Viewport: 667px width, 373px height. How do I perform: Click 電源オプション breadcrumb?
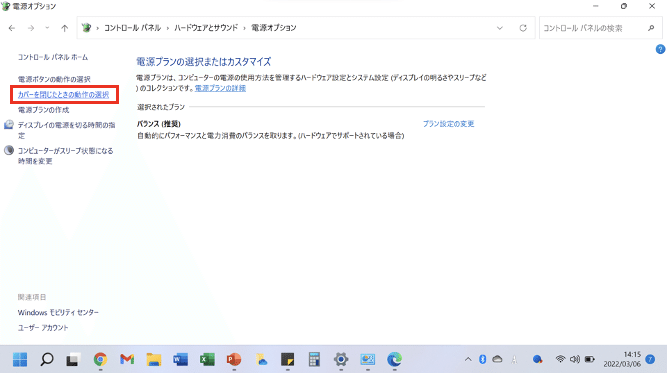(x=274, y=28)
